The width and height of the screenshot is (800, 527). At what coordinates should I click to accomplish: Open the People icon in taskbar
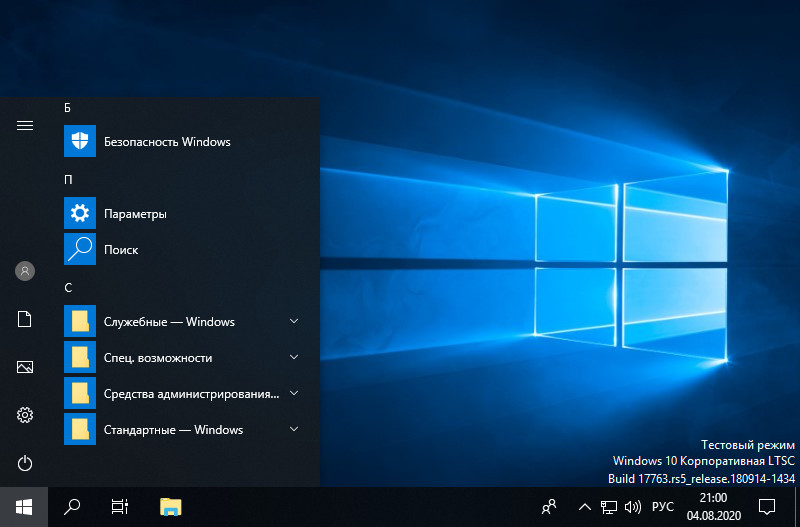pos(549,507)
